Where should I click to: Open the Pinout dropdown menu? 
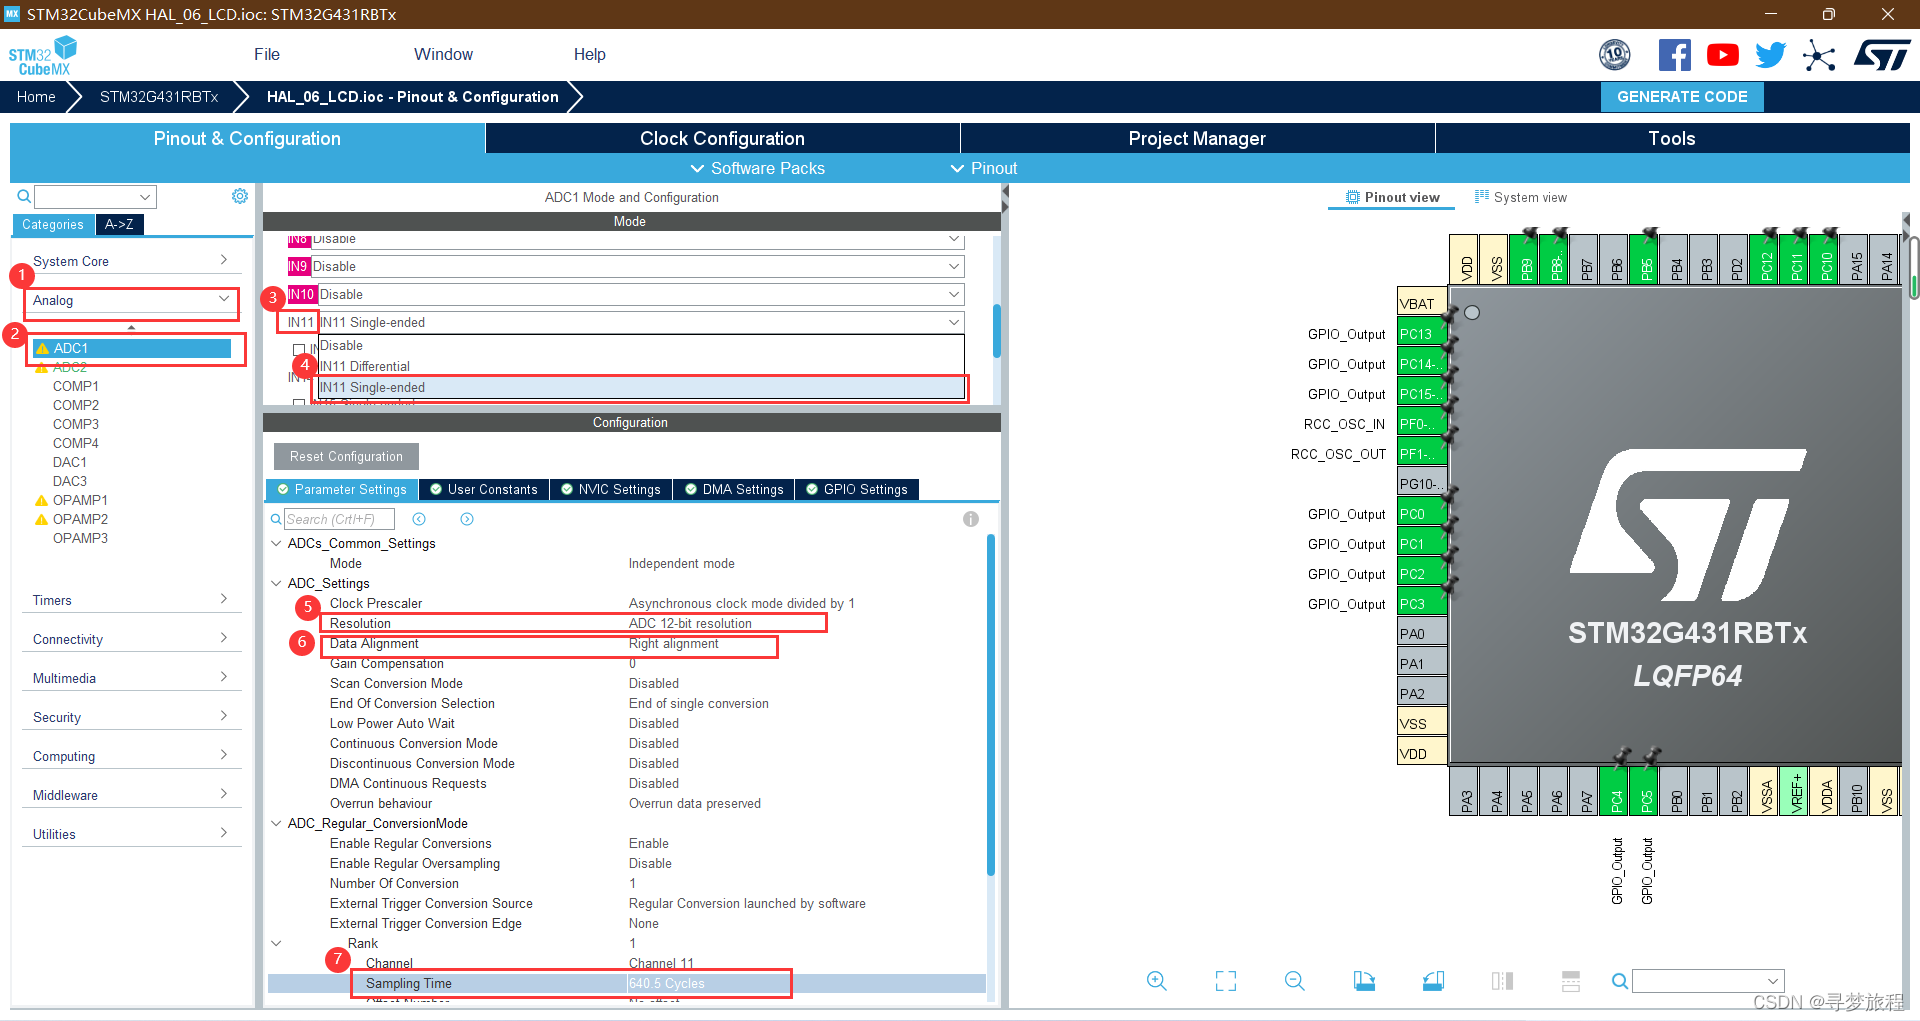tap(984, 168)
